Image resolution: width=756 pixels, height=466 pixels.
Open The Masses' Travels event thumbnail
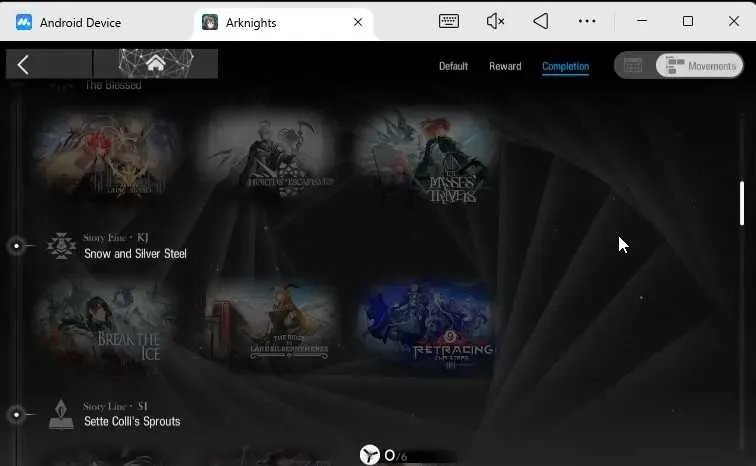[x=427, y=157]
